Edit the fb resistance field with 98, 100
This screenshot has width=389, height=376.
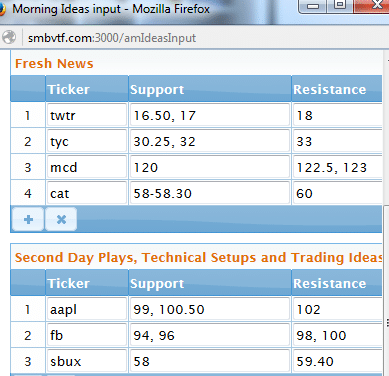(337, 335)
